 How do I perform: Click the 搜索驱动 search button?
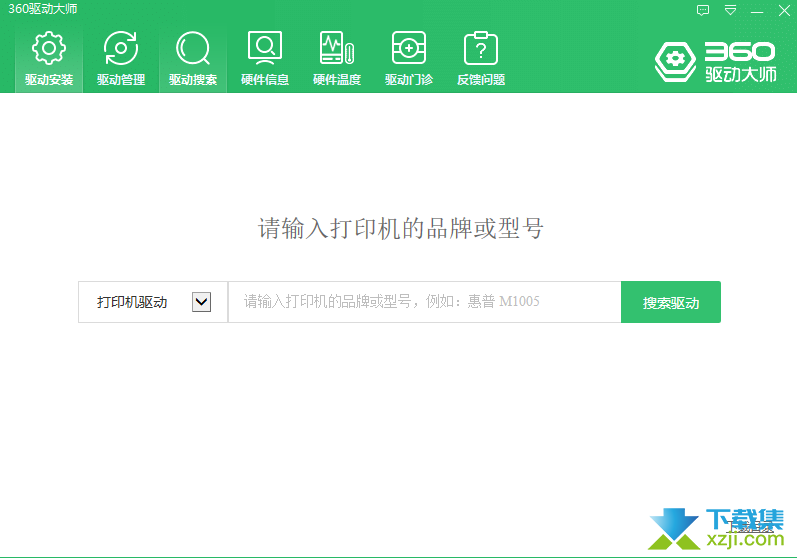[x=671, y=302]
